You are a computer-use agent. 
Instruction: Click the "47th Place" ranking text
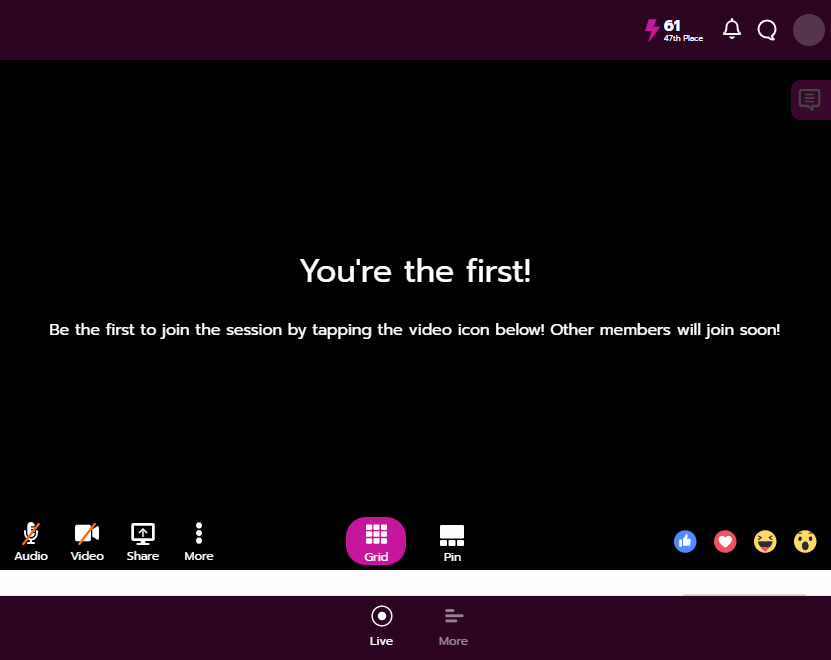click(x=683, y=38)
